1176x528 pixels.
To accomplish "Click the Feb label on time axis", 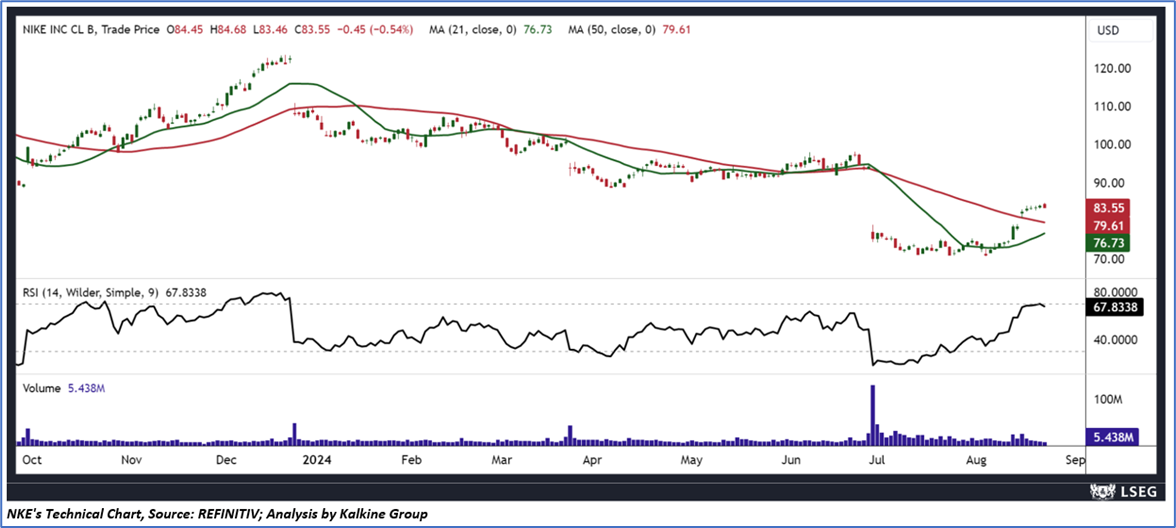I will 413,458.
